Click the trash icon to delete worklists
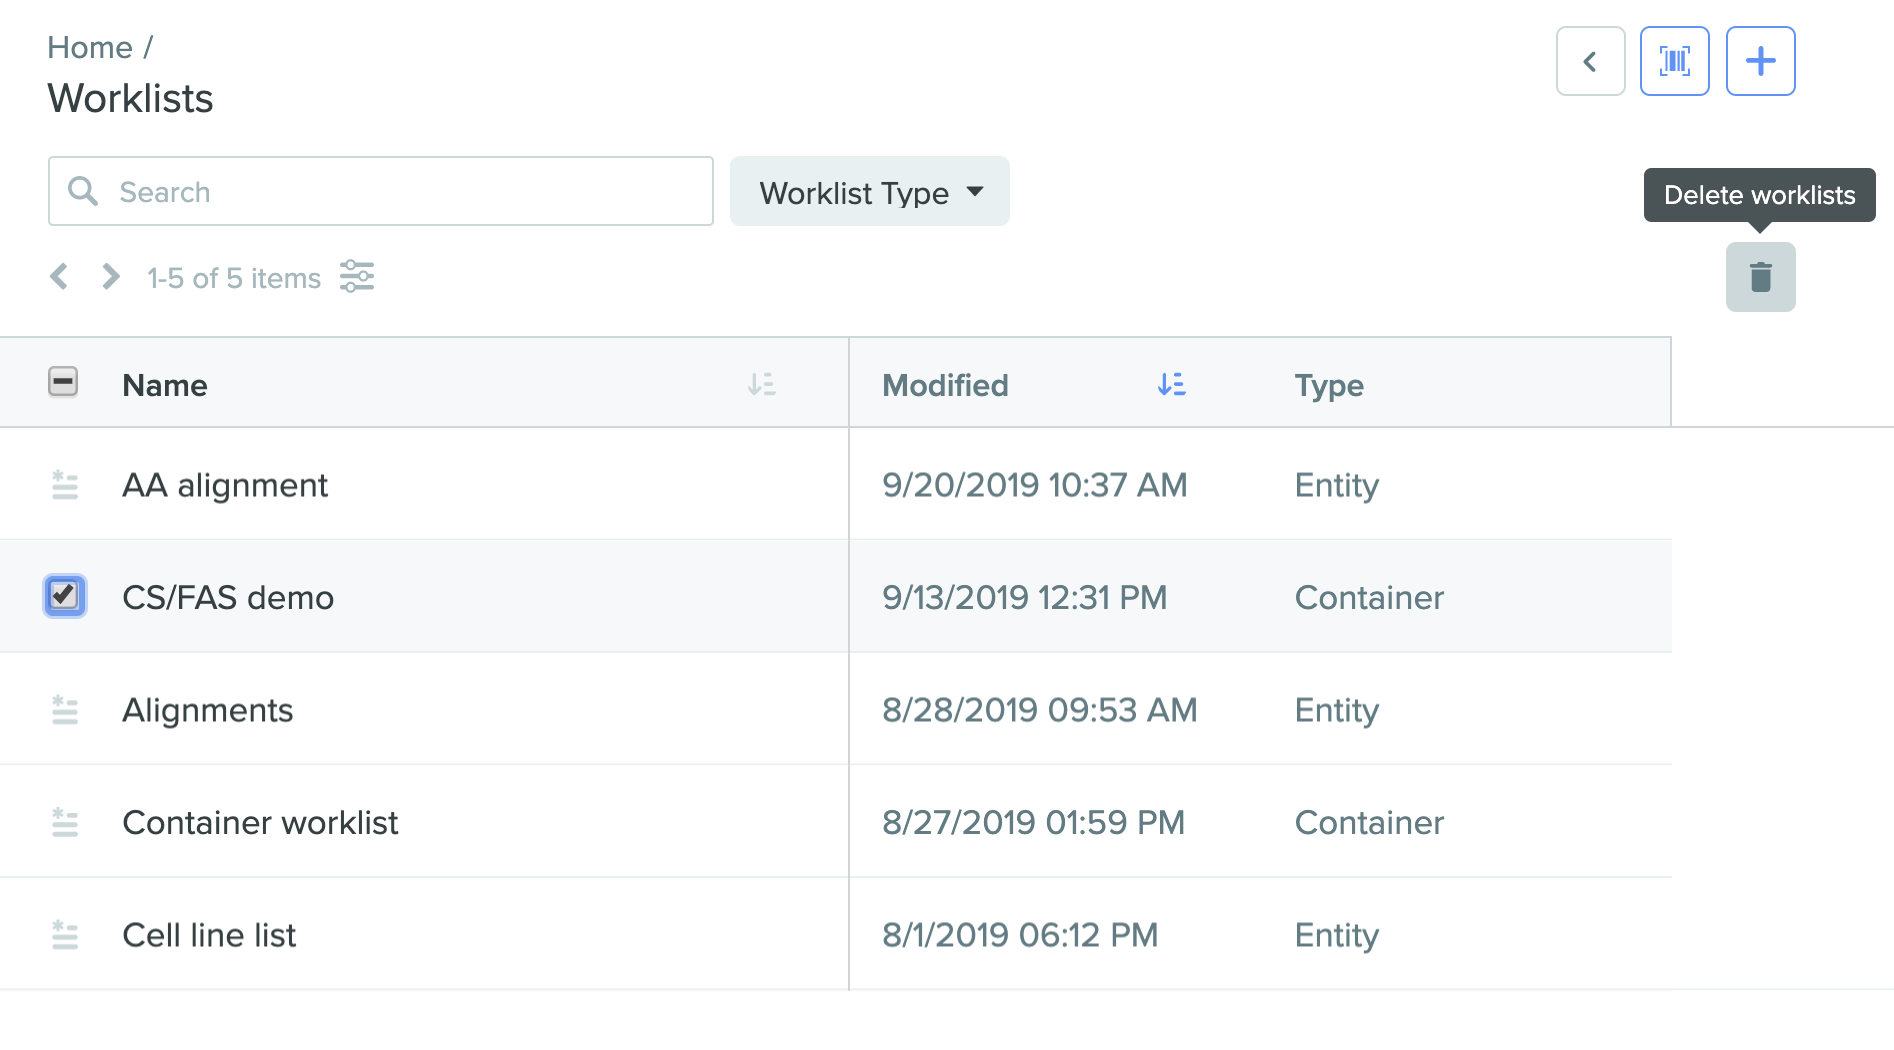 point(1760,277)
